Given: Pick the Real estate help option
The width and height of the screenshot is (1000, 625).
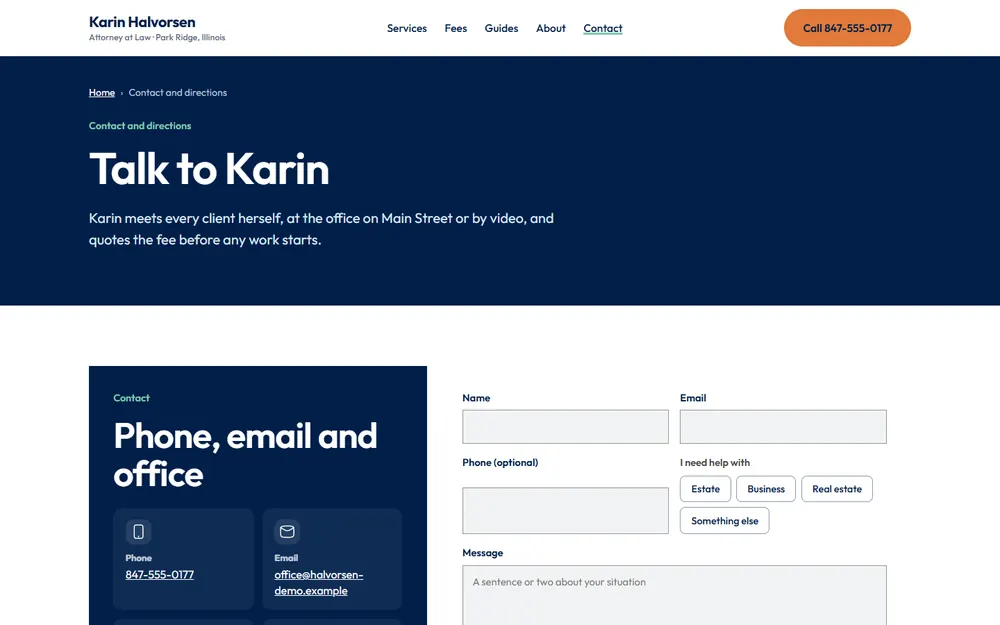Looking at the screenshot, I should 837,489.
